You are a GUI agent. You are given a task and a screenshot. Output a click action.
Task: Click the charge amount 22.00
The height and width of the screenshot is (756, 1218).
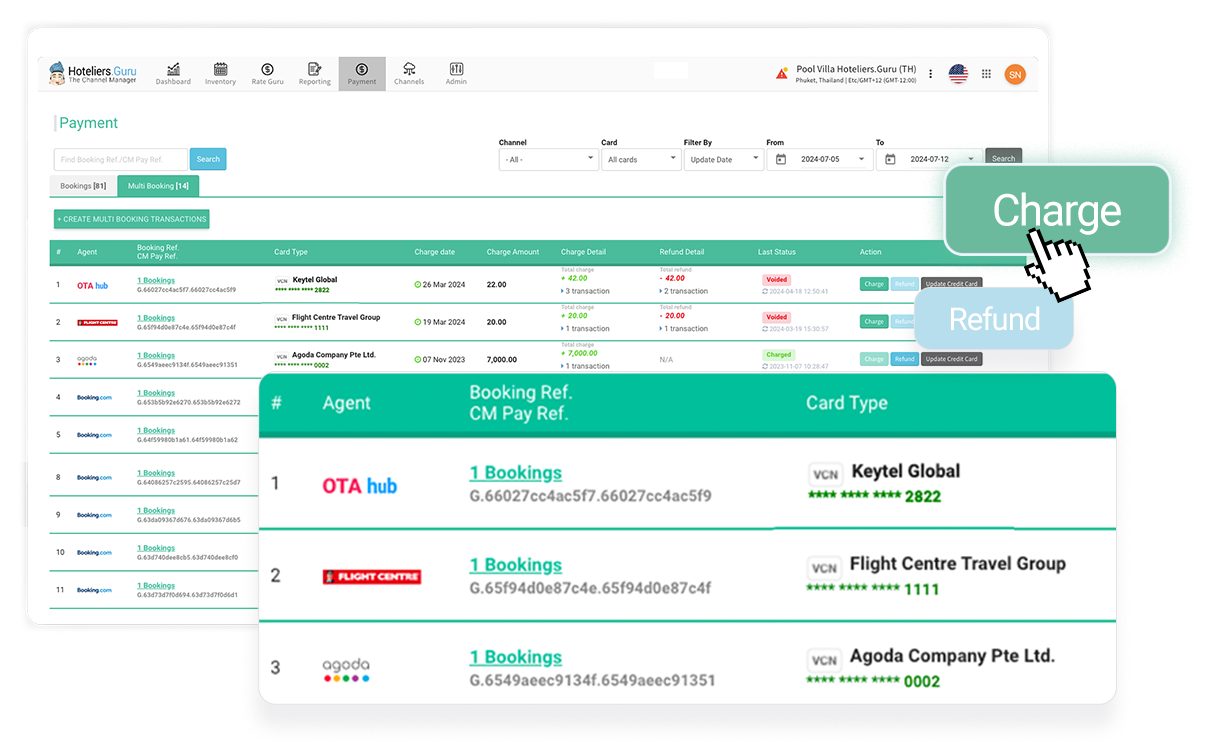click(496, 285)
